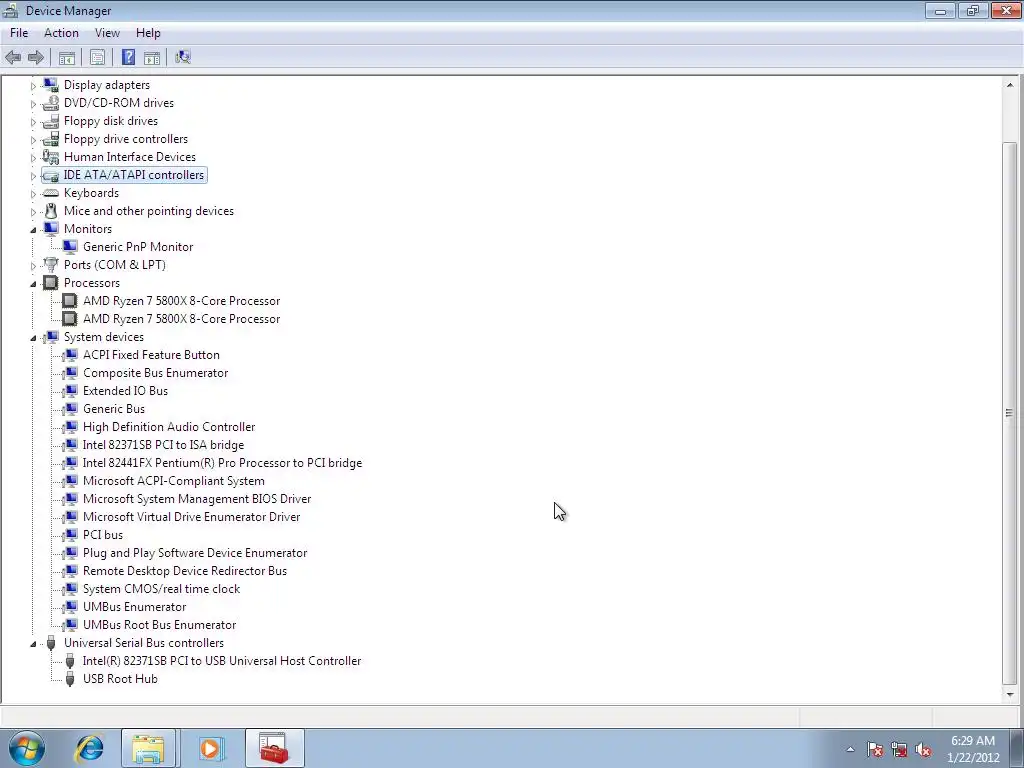Toggle the action pane toolbar icon
Viewport: 1024px width, 768px height.
(152, 57)
